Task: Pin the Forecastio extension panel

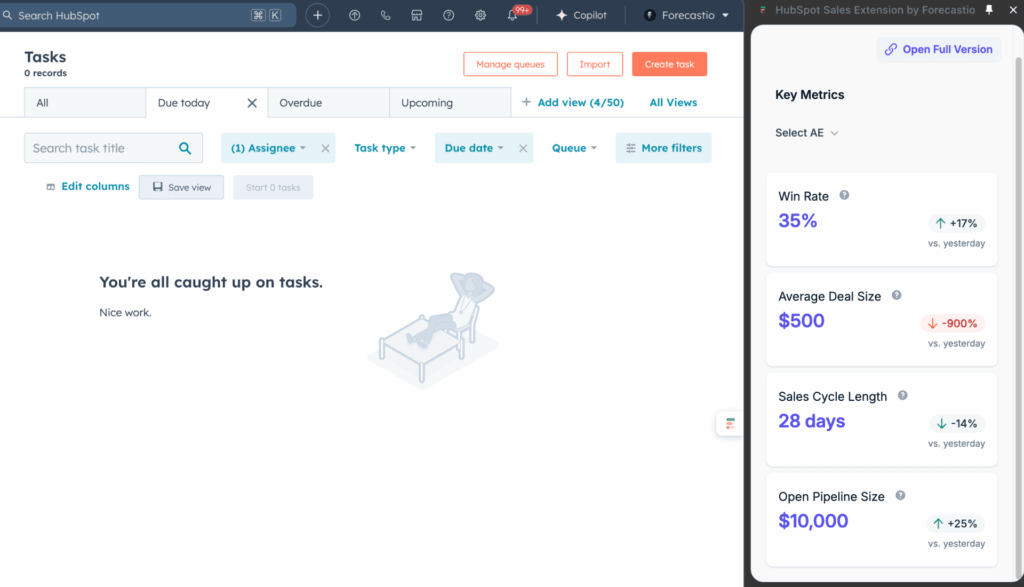Action: tap(989, 10)
